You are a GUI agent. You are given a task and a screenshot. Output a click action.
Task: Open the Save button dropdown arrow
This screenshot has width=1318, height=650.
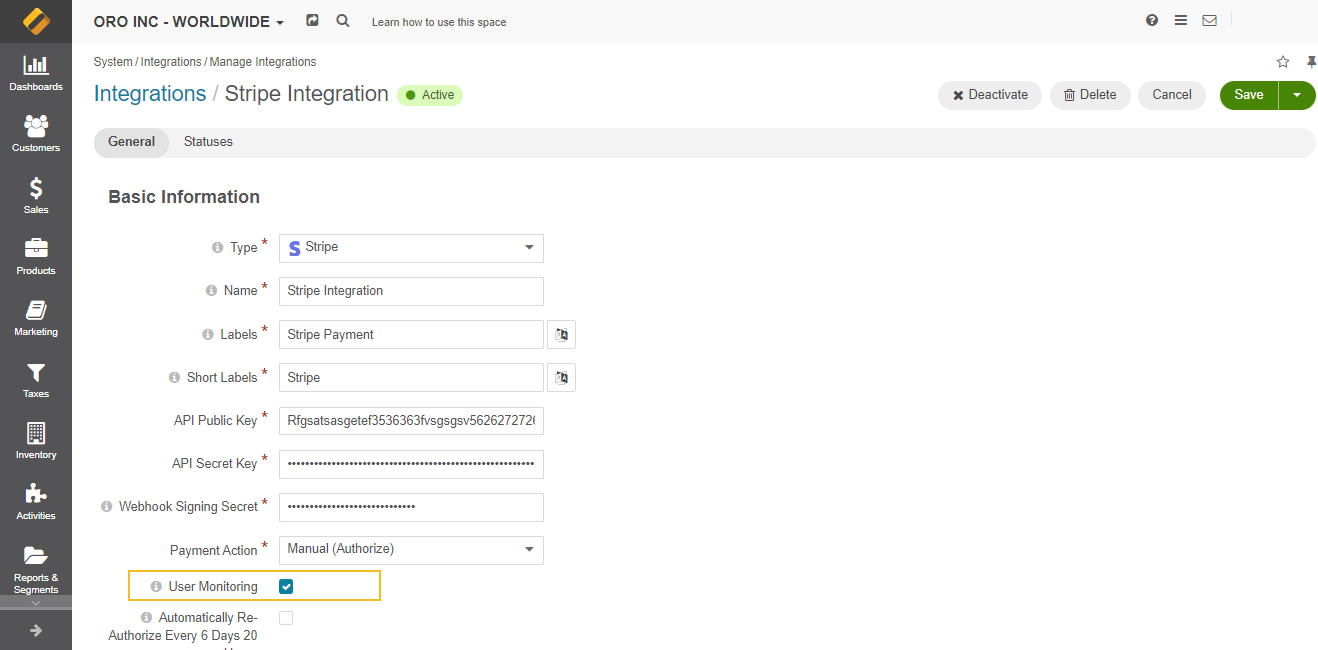coord(1297,95)
